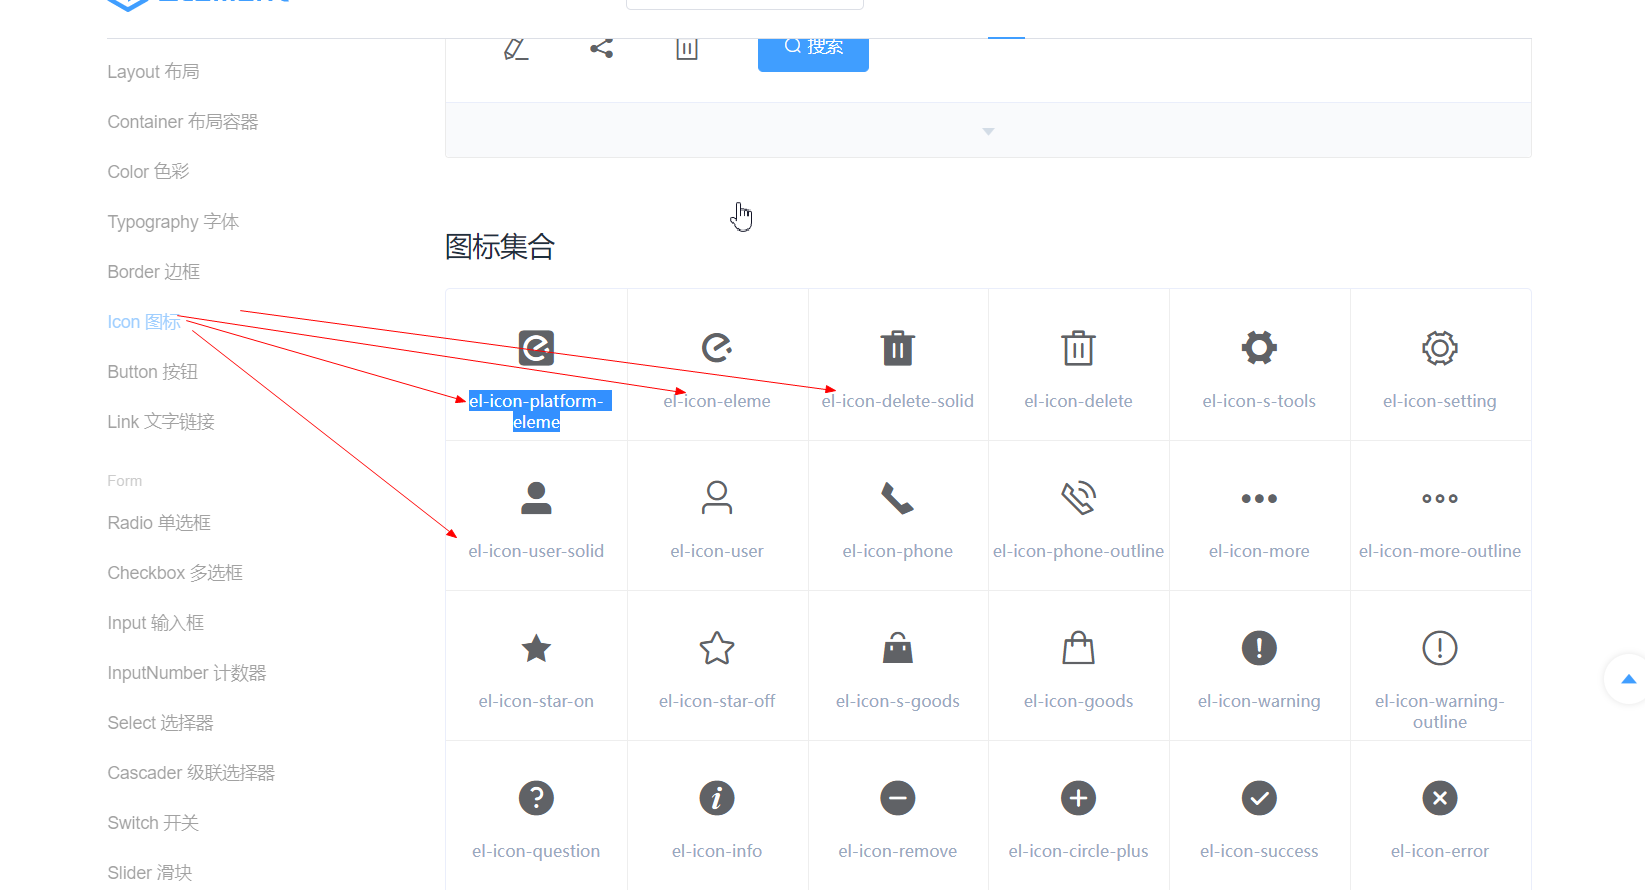Click the edit pencil icon in demo box
The image size is (1645, 890).
click(516, 48)
